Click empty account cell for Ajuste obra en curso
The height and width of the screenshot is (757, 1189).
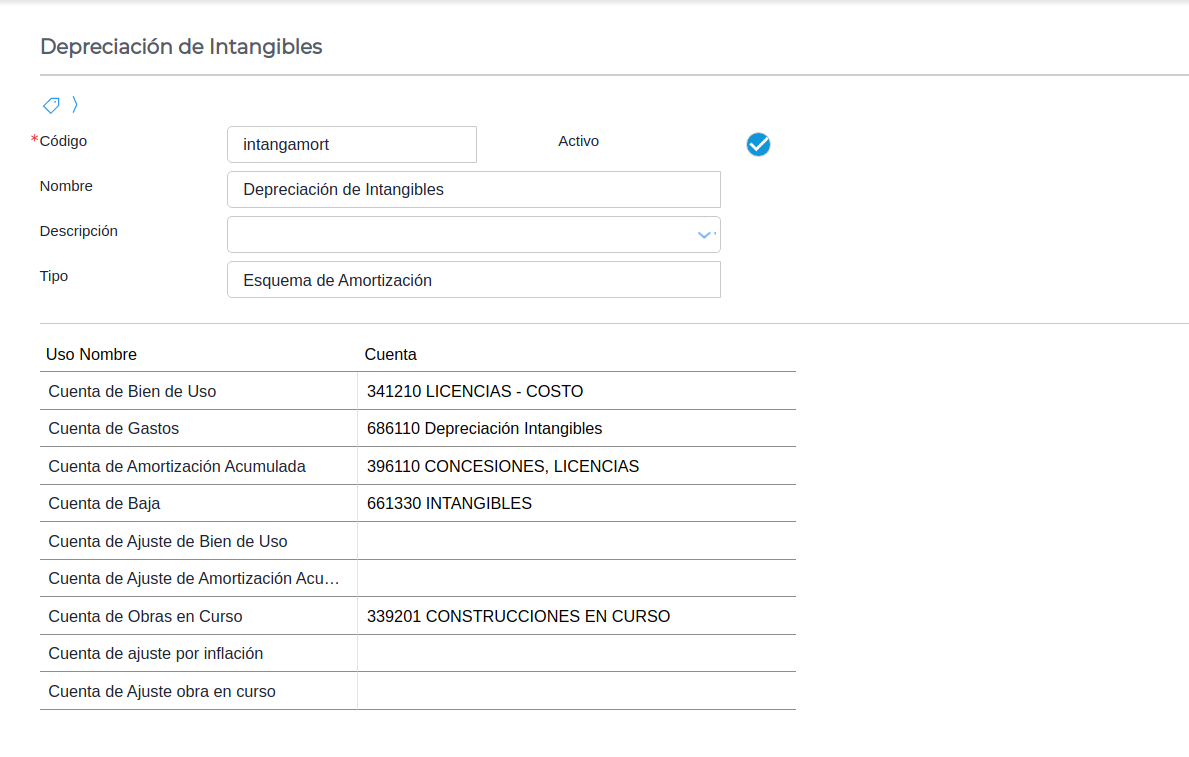point(576,691)
